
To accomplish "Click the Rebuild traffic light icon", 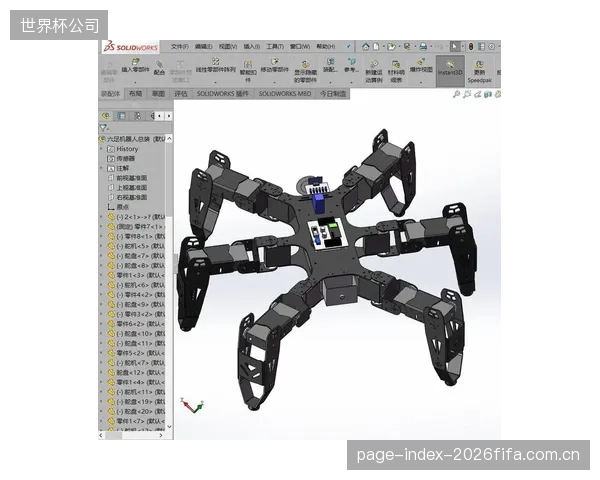I will click(x=471, y=47).
